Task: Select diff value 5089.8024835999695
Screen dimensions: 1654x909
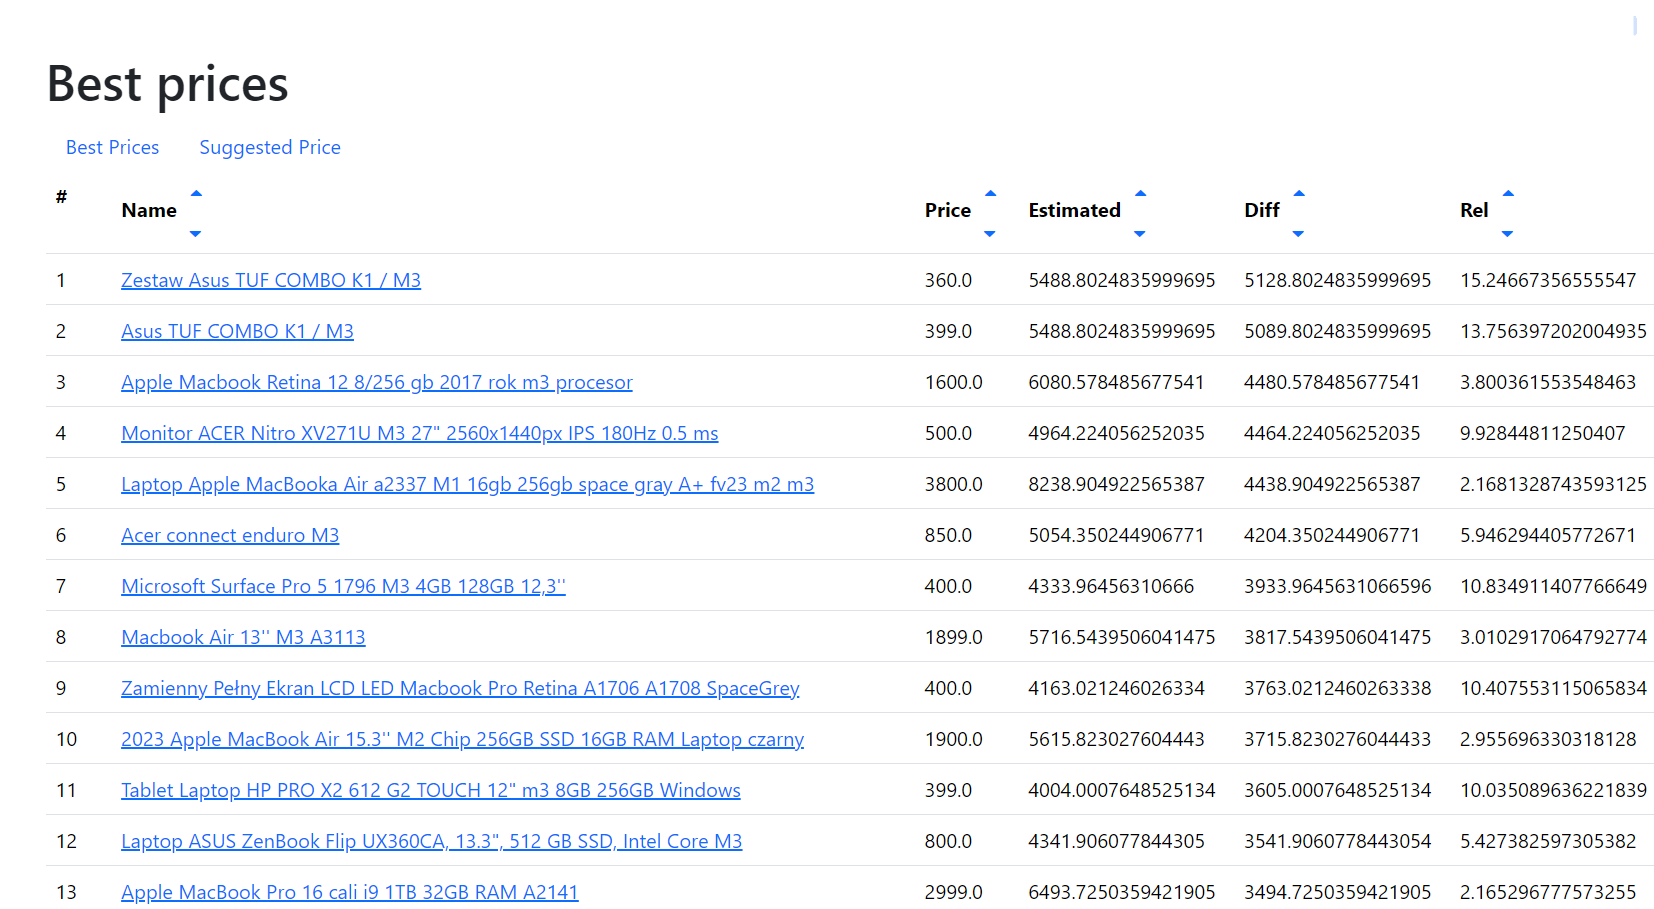Action: 1337,331
